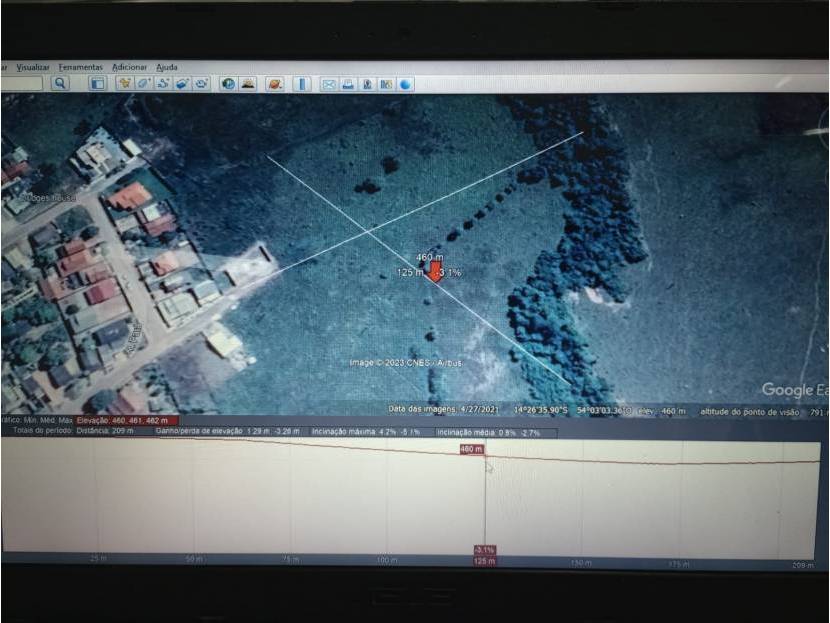Click the Distância 209 m value

105,431
